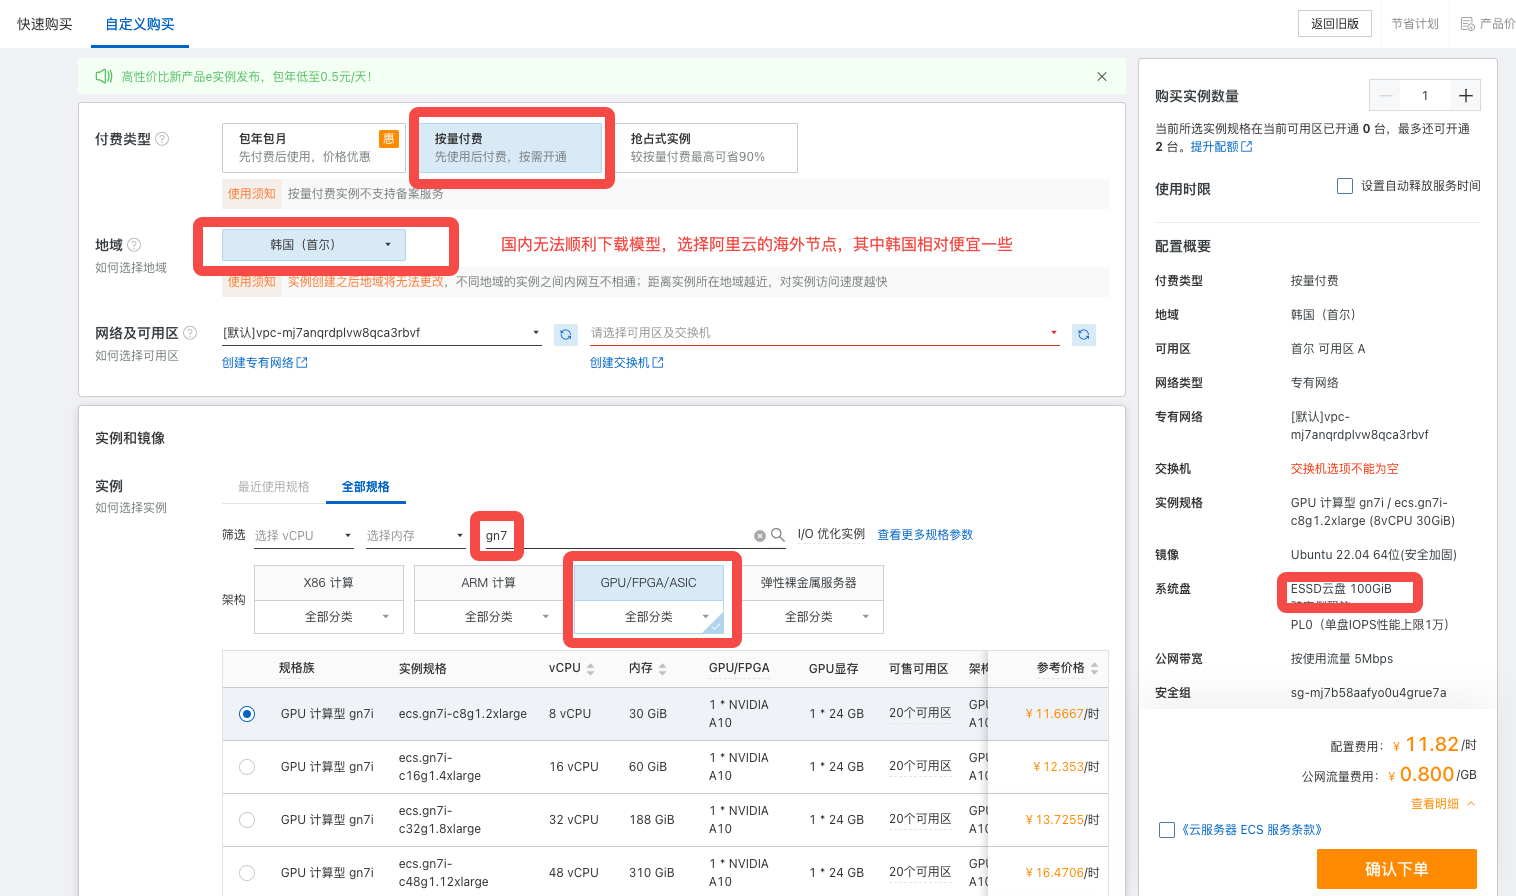Choose GPU/FPGA/ASIC architecture
This screenshot has width=1516, height=896.
[x=649, y=583]
